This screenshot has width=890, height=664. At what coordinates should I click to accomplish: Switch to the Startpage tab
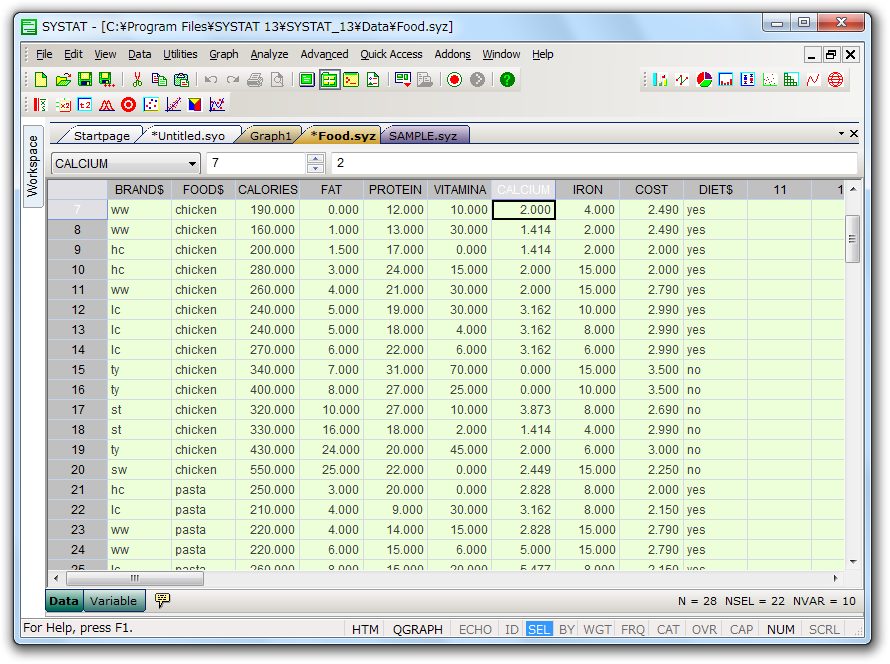pos(102,136)
